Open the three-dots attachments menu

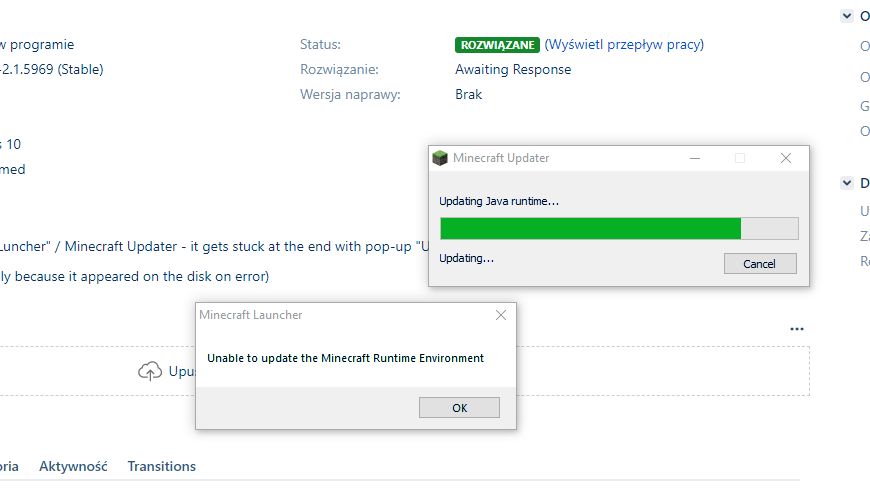tap(797, 329)
